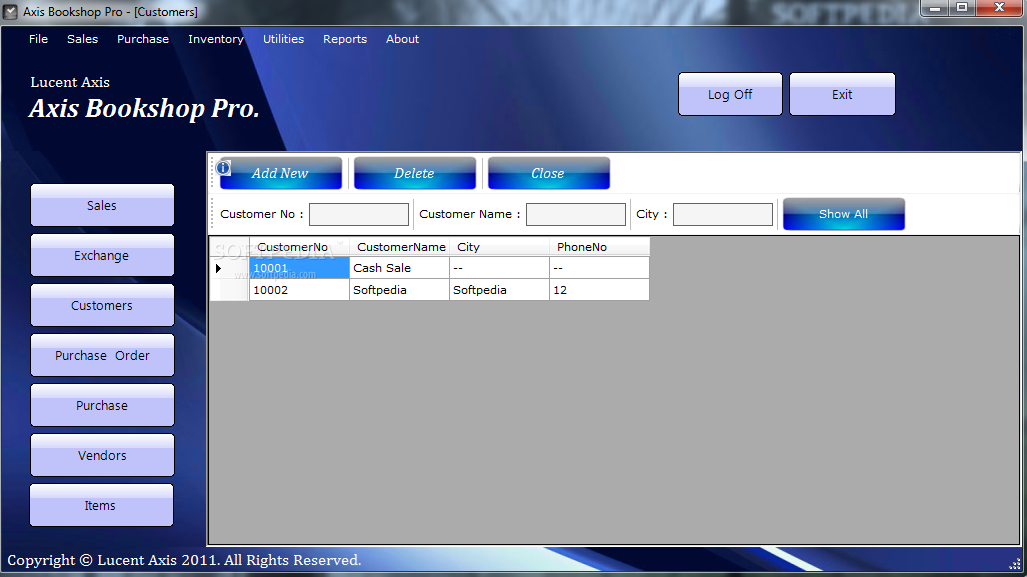Close the Customers panel
This screenshot has height=577, width=1027.
pyautogui.click(x=548, y=173)
